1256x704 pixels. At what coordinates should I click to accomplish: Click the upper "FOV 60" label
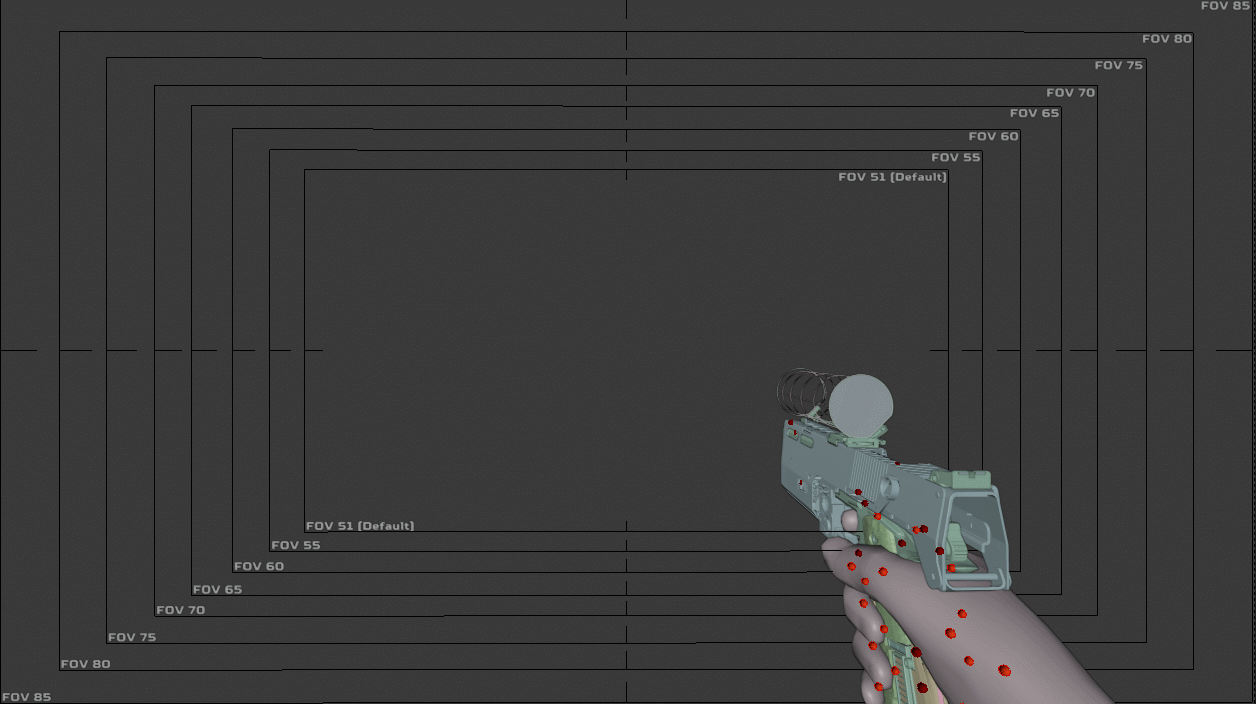(993, 136)
